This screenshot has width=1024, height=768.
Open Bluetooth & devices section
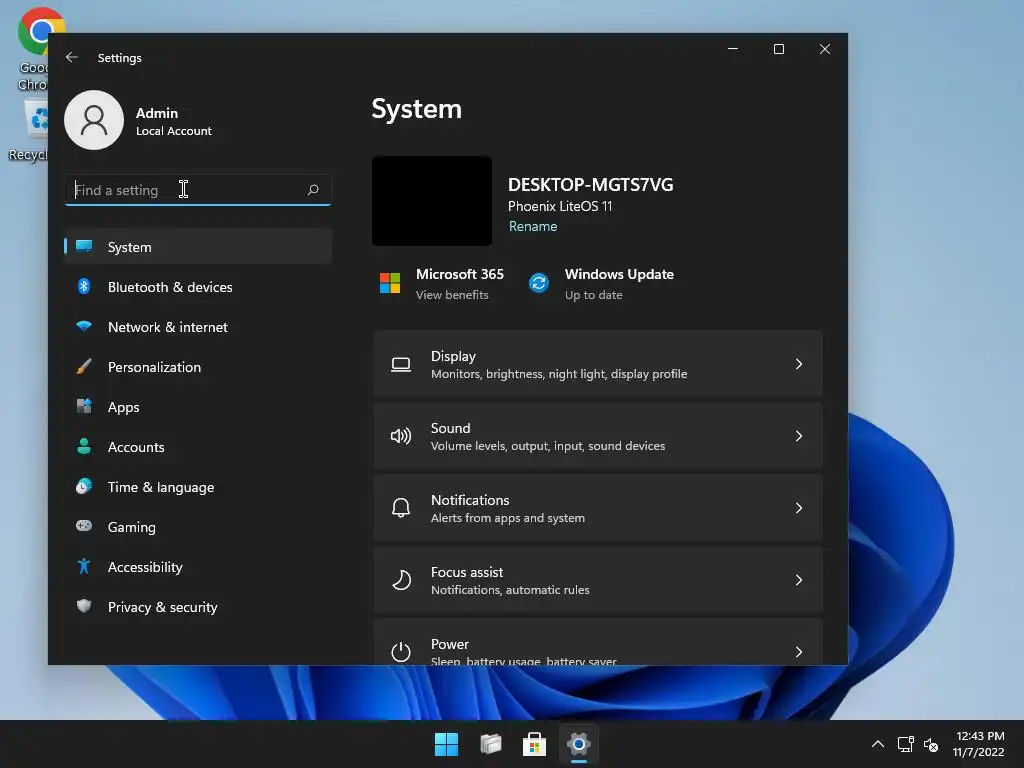coord(198,287)
